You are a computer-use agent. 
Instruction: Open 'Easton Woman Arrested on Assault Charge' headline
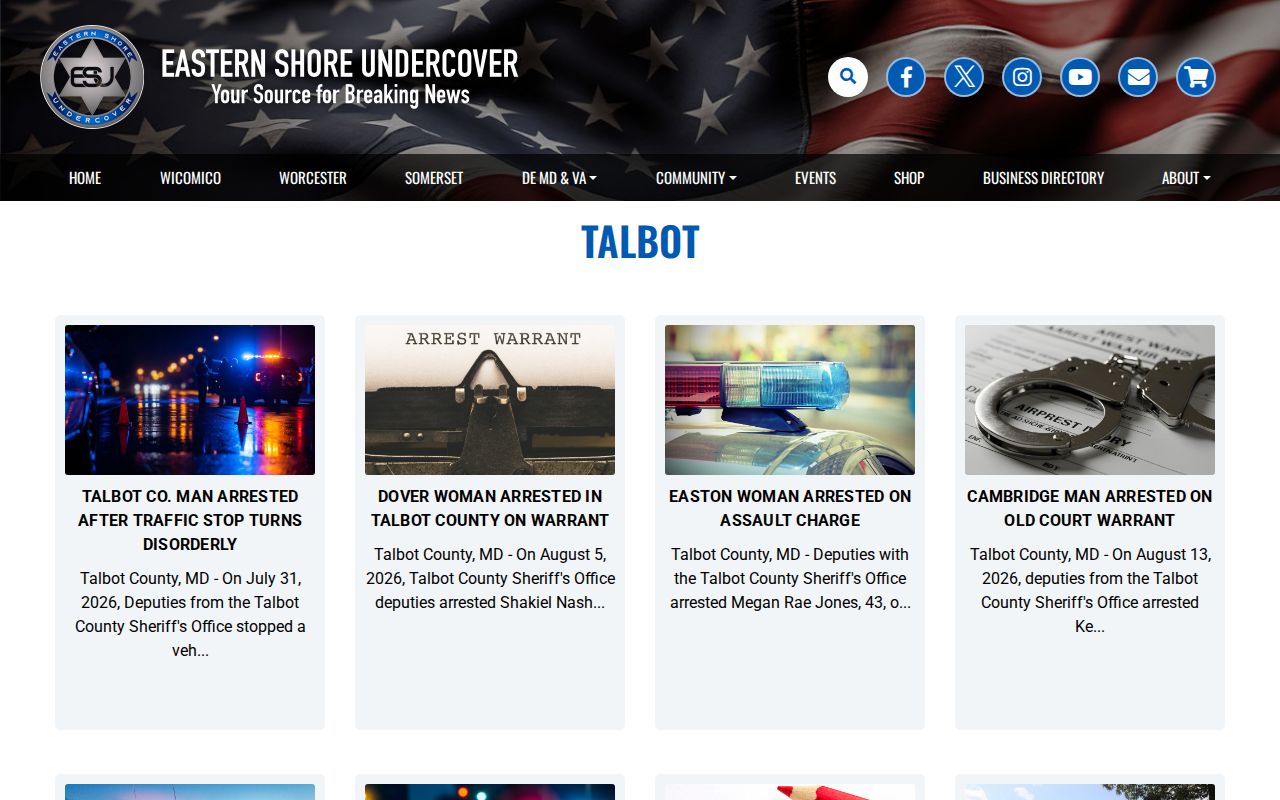pos(790,508)
